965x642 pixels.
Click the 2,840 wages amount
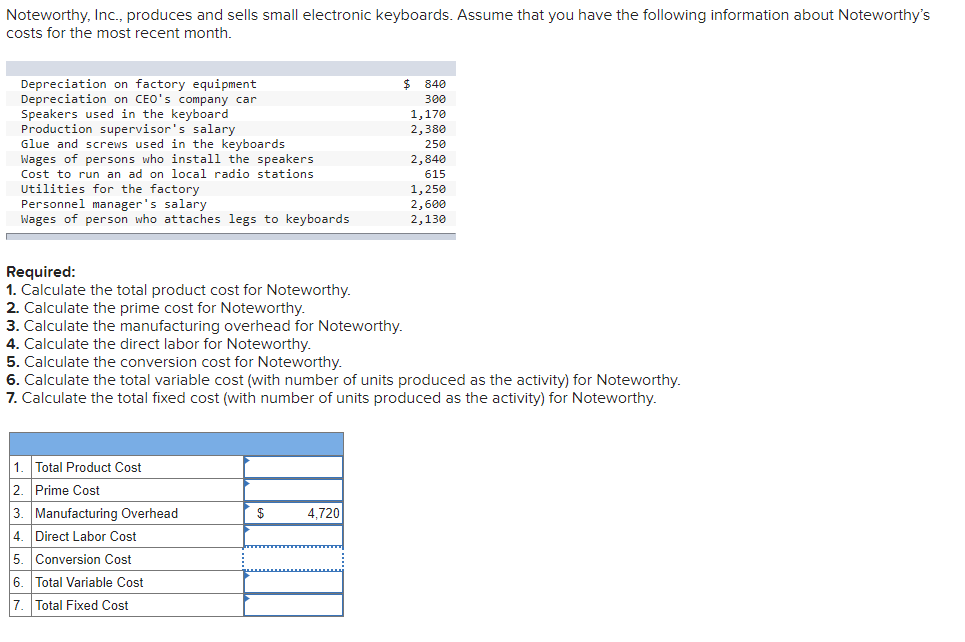[x=428, y=159]
